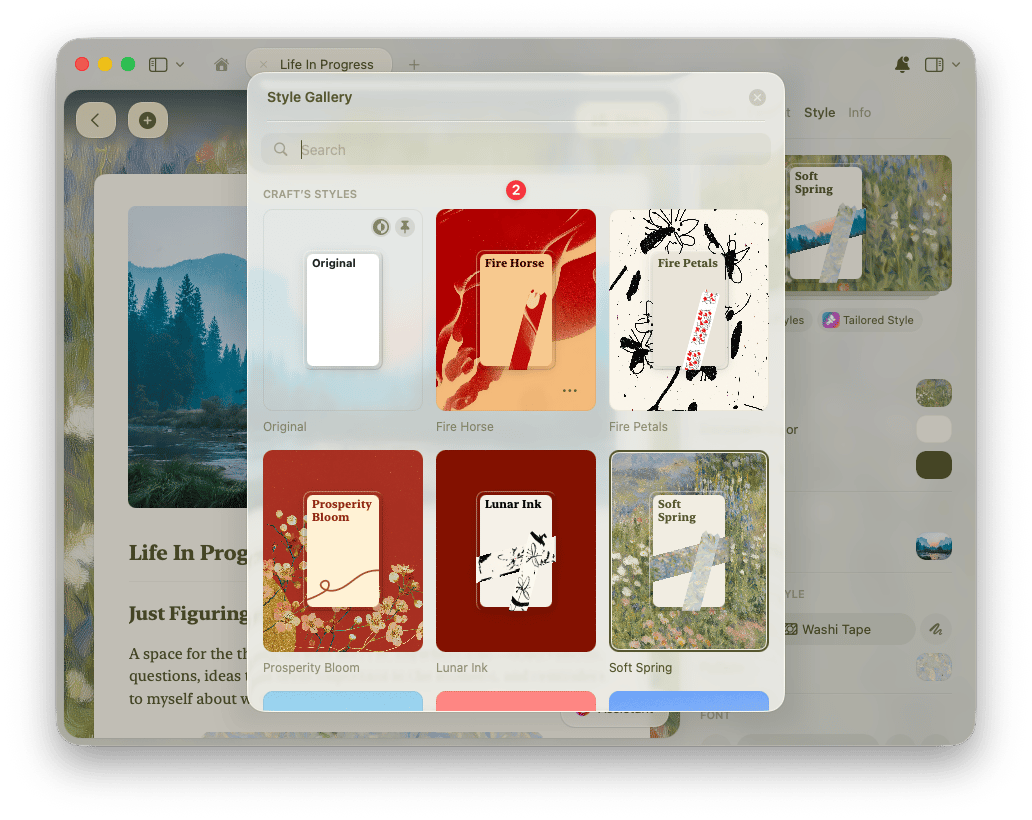This screenshot has height=820, width=1032.
Task: Switch to the Life In Progress tab
Action: point(326,64)
